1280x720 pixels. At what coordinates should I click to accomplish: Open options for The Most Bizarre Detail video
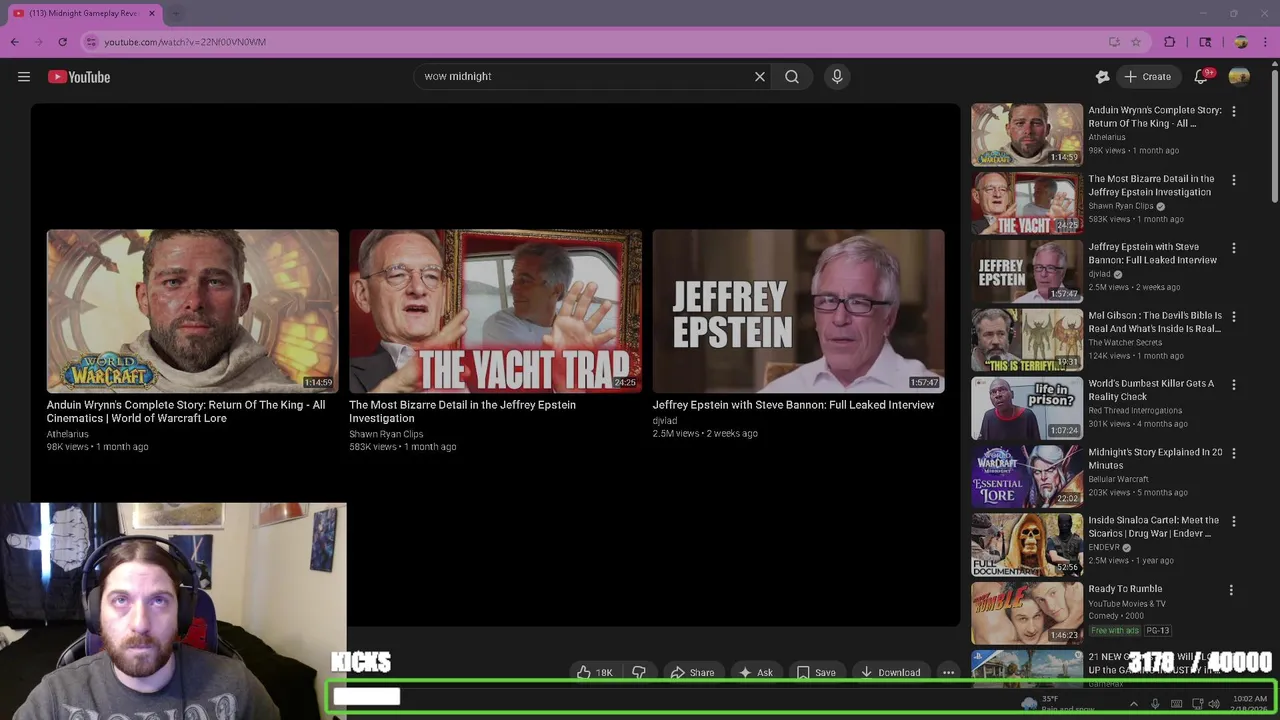point(1233,180)
